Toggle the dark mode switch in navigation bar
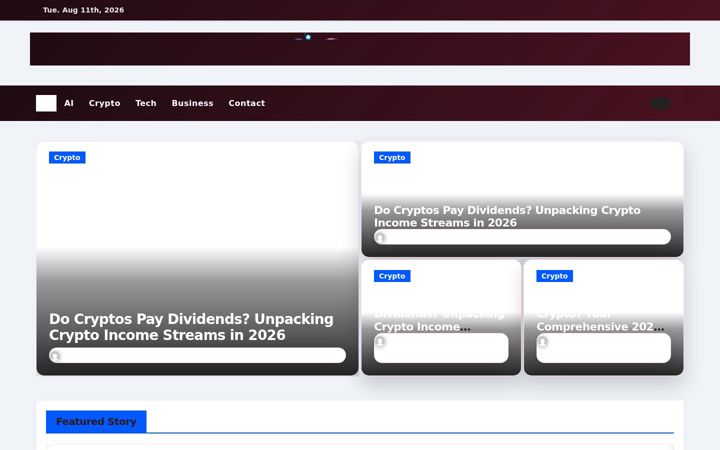 pyautogui.click(x=661, y=104)
